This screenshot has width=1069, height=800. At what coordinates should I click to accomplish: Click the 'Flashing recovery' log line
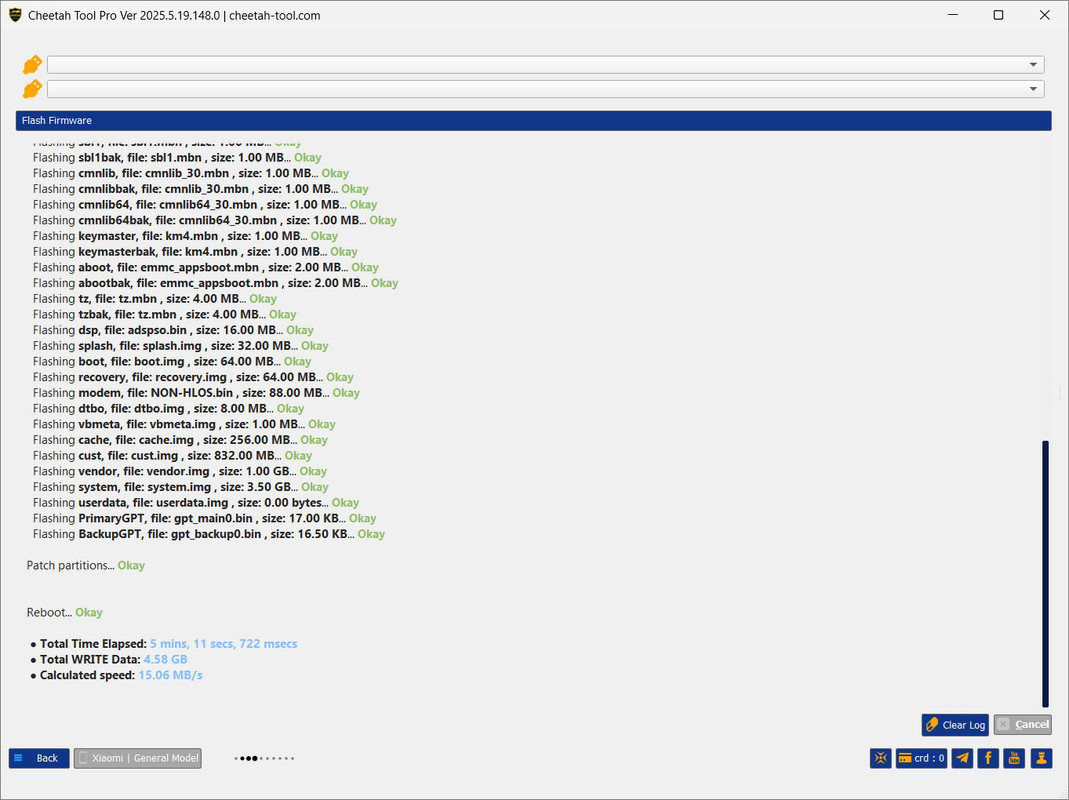[193, 377]
